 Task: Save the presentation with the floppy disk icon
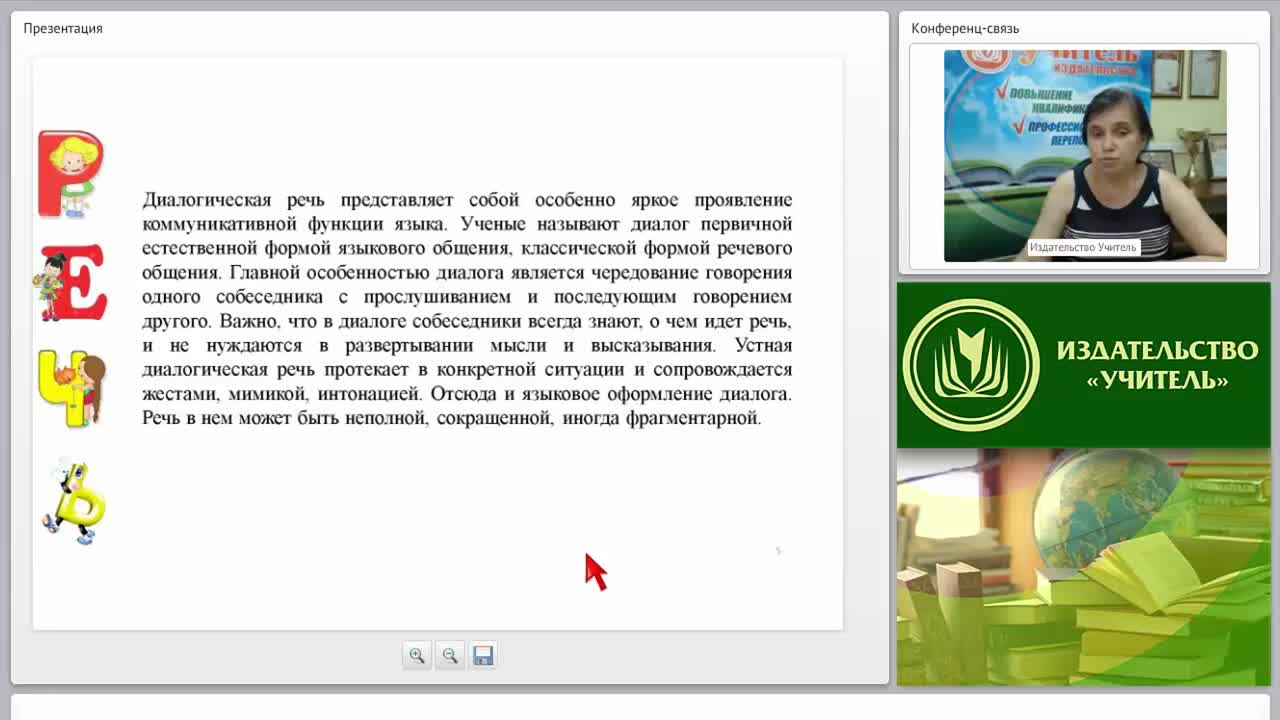tap(483, 655)
